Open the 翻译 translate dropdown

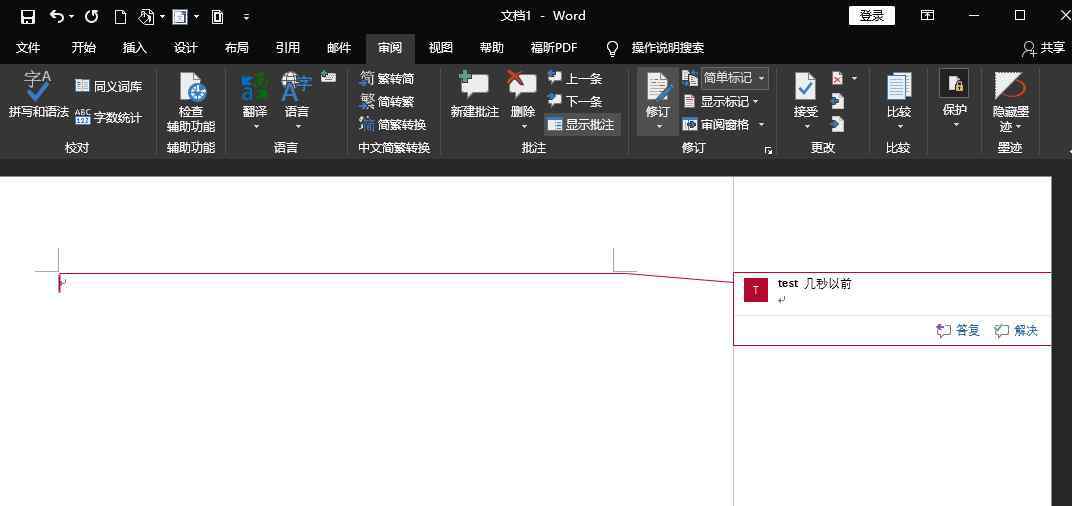(x=255, y=101)
